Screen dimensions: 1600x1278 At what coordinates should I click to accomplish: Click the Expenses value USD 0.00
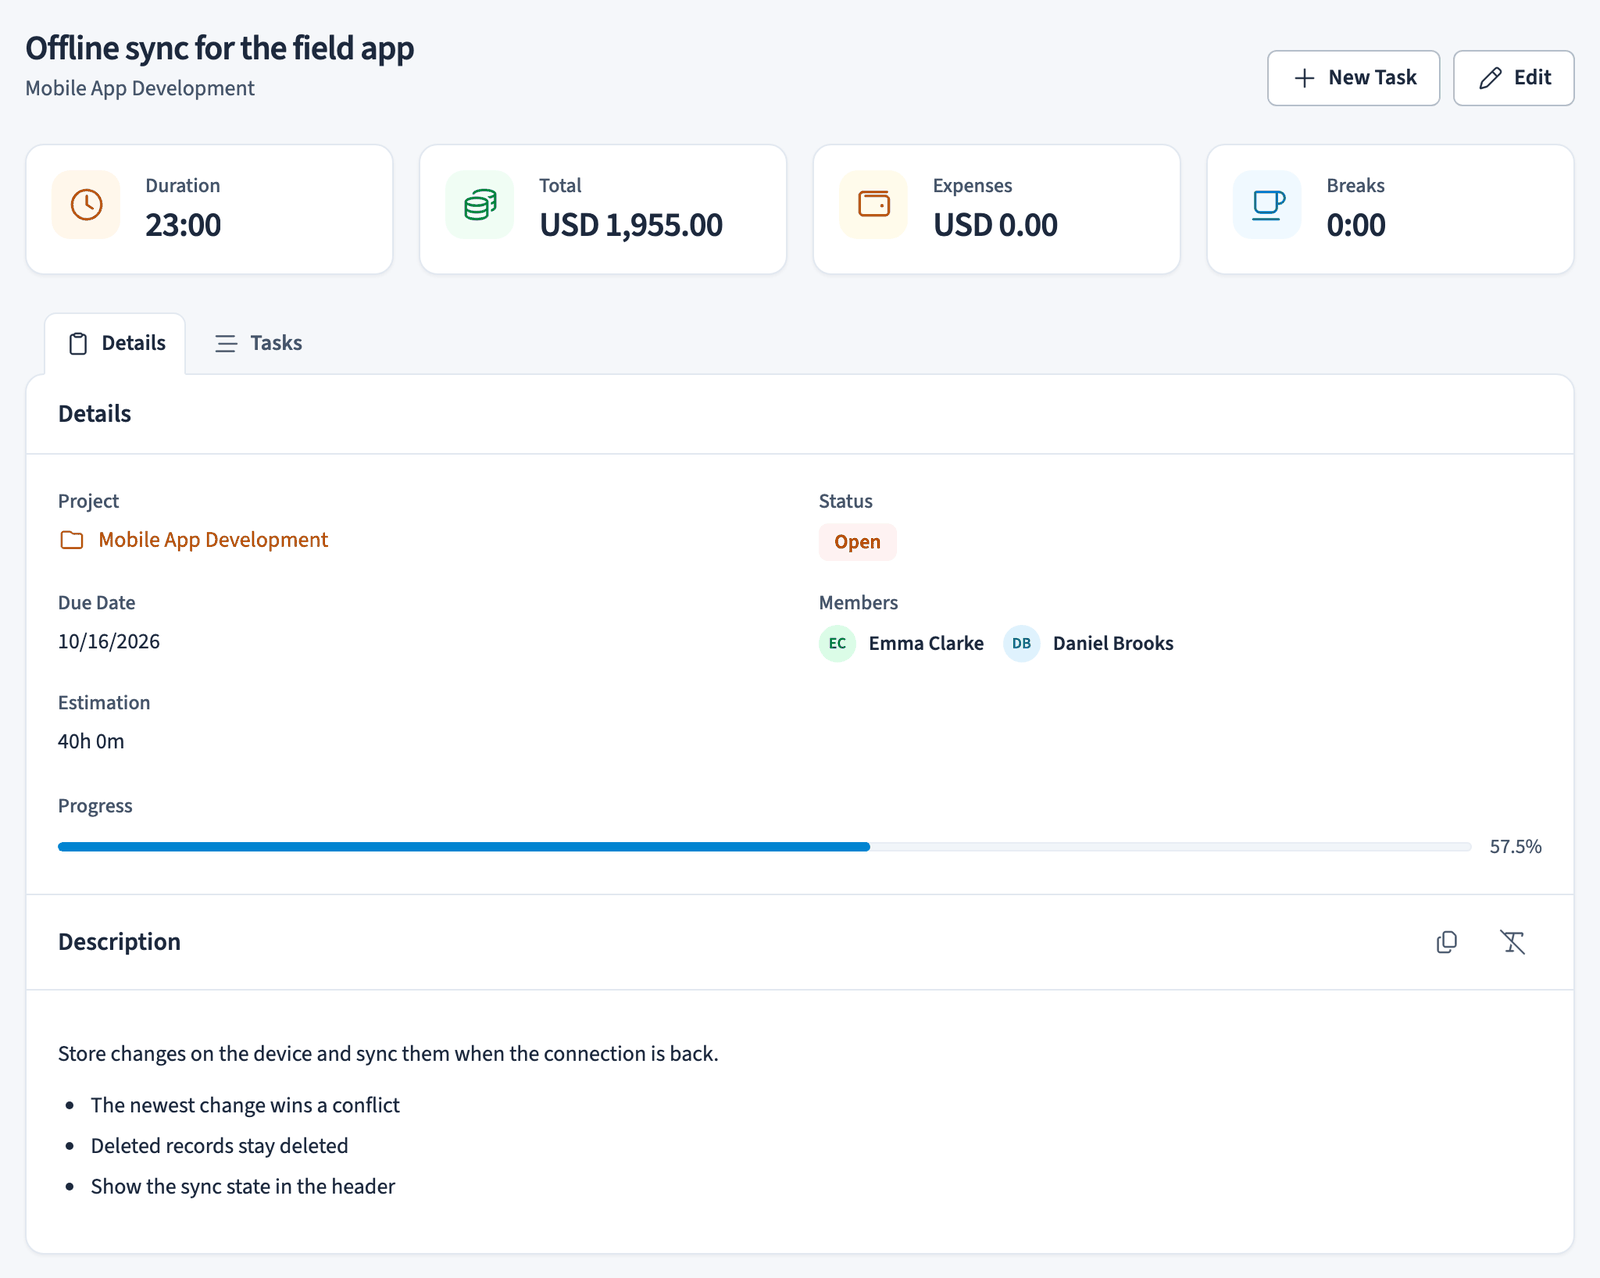995,225
